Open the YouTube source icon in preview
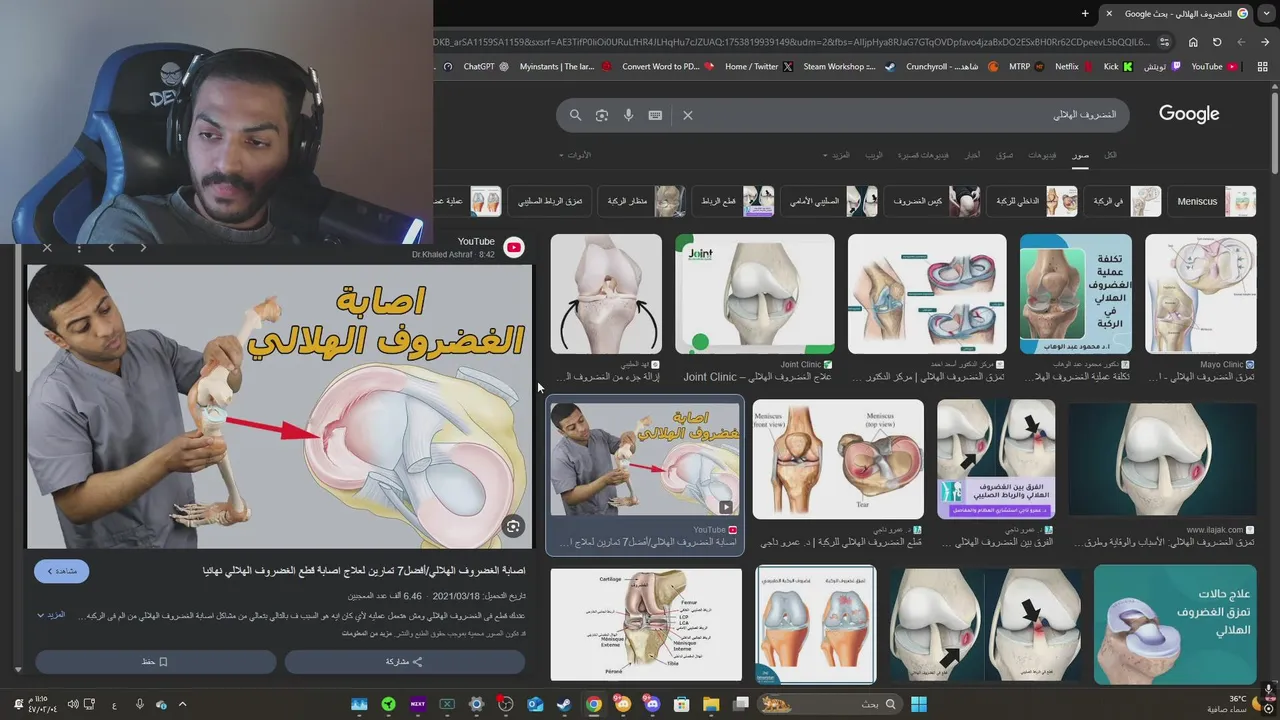The width and height of the screenshot is (1280, 720). [514, 248]
